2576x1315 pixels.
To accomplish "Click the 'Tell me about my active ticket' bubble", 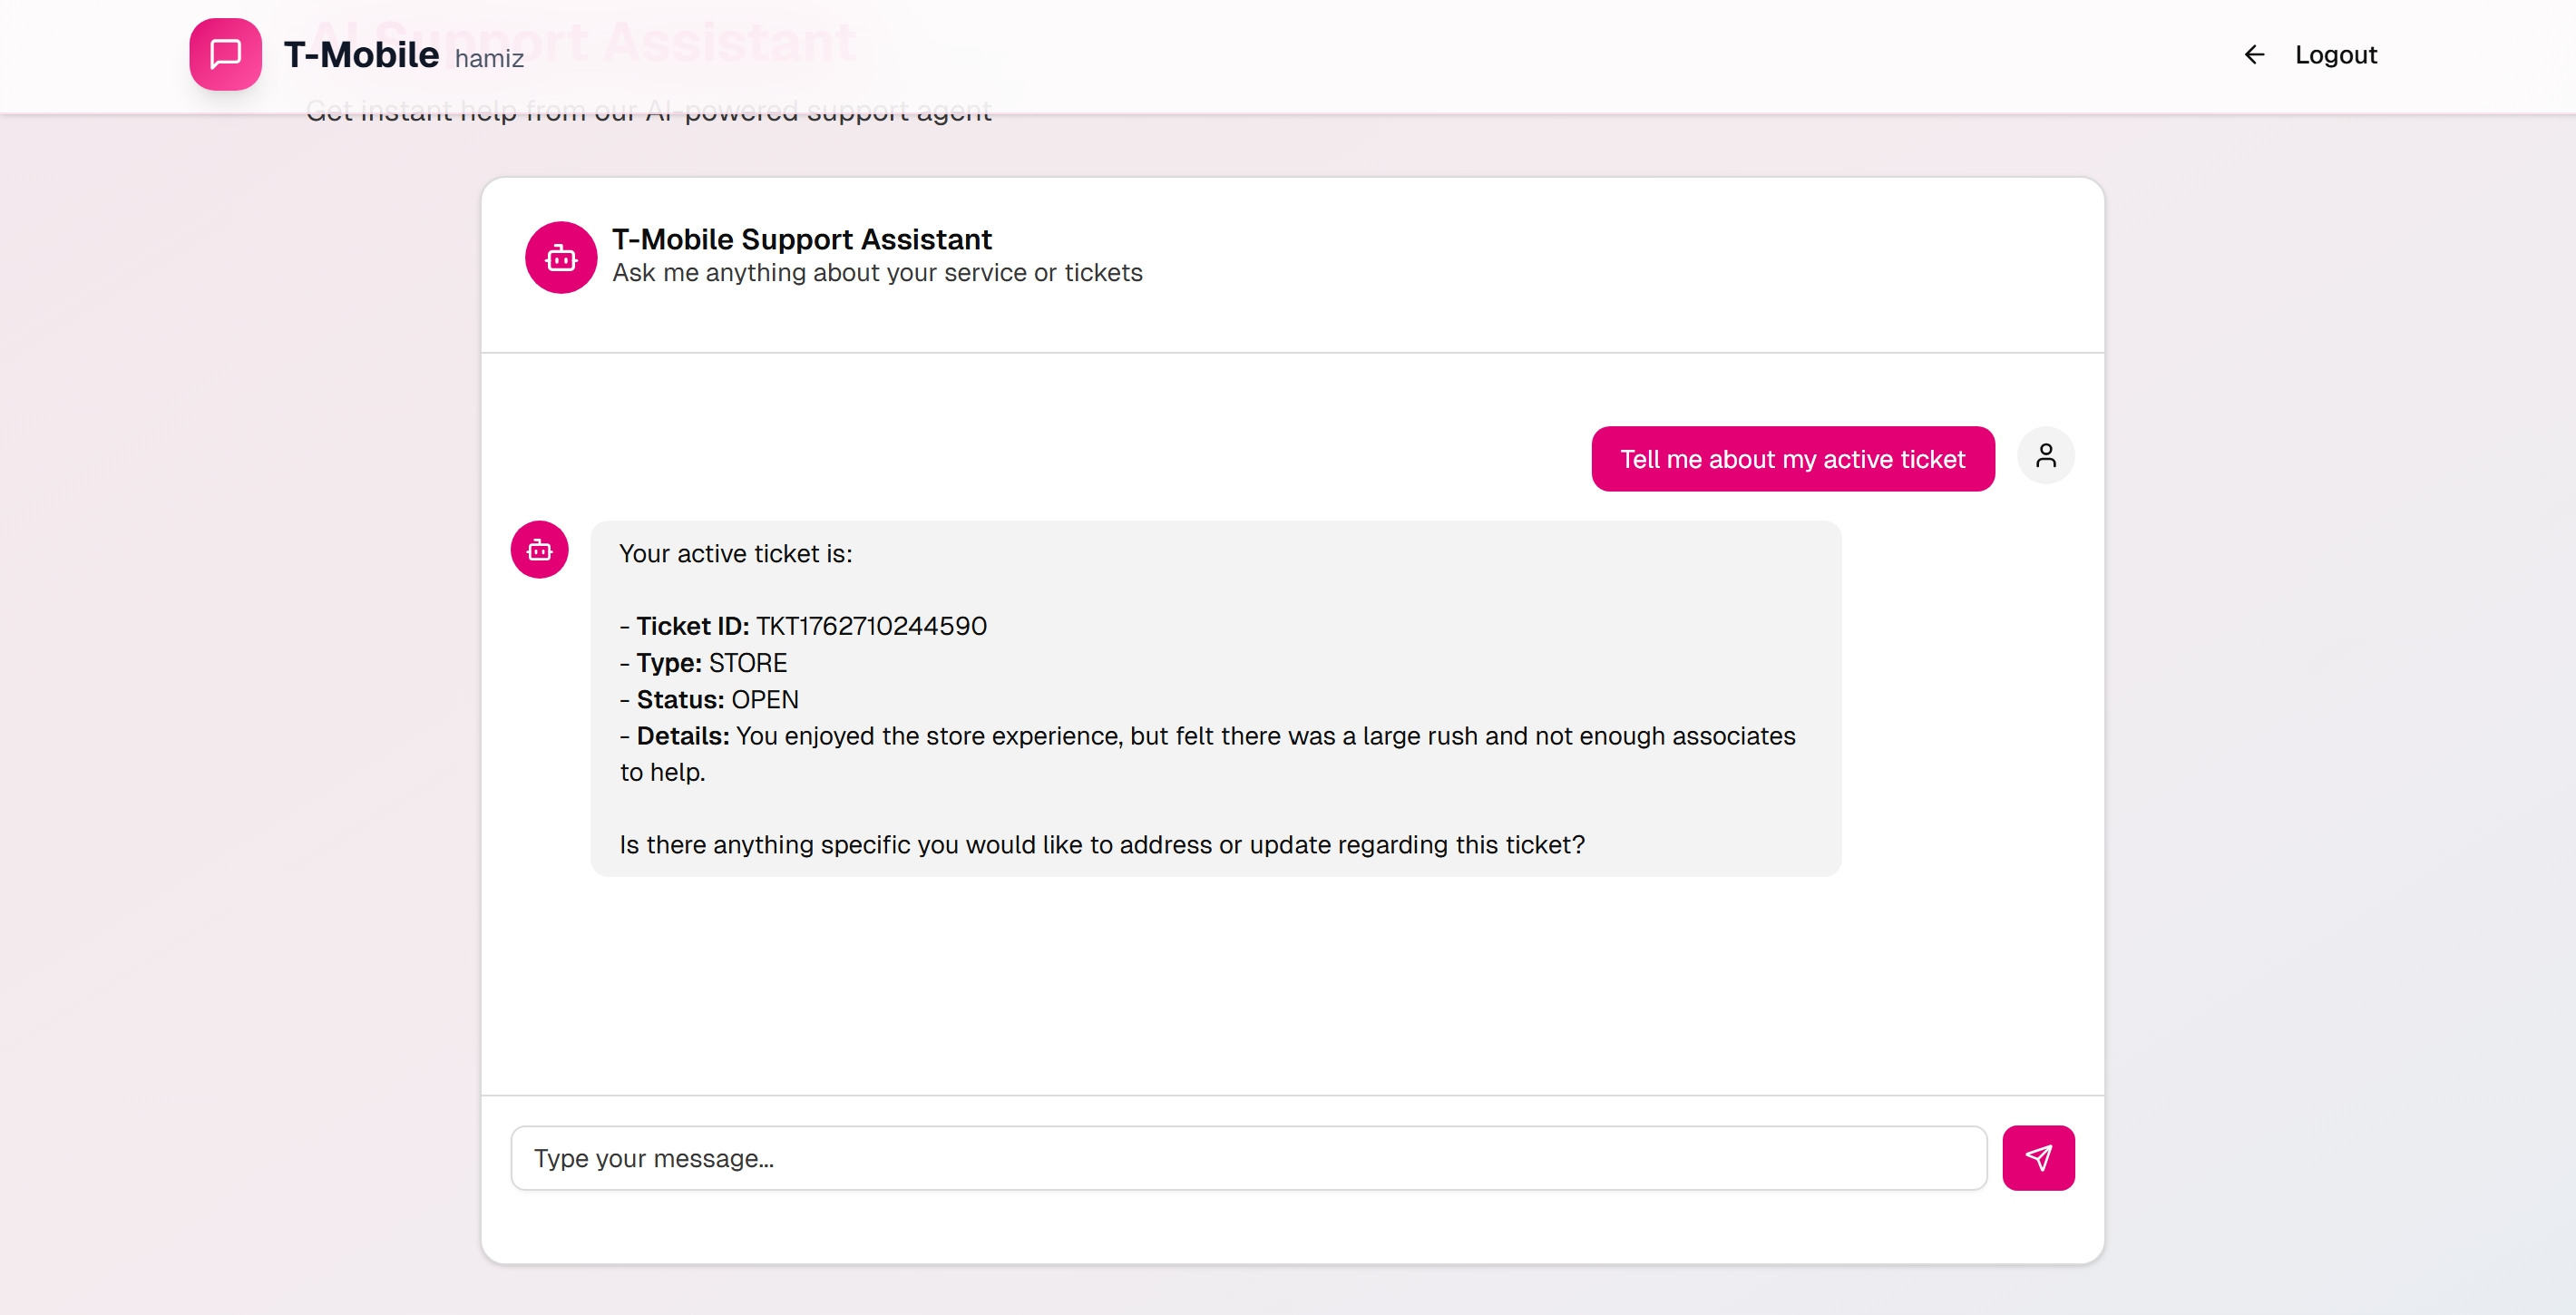I will [x=1792, y=459].
